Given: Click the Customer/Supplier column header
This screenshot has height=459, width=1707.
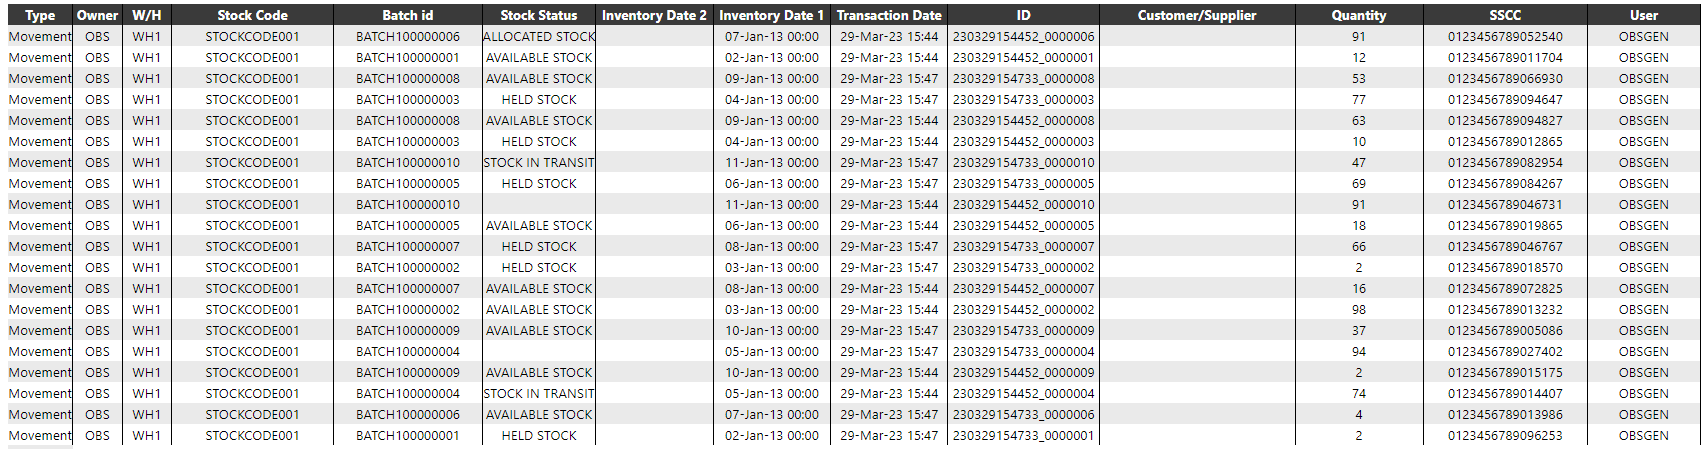Looking at the screenshot, I should (x=1197, y=15).
